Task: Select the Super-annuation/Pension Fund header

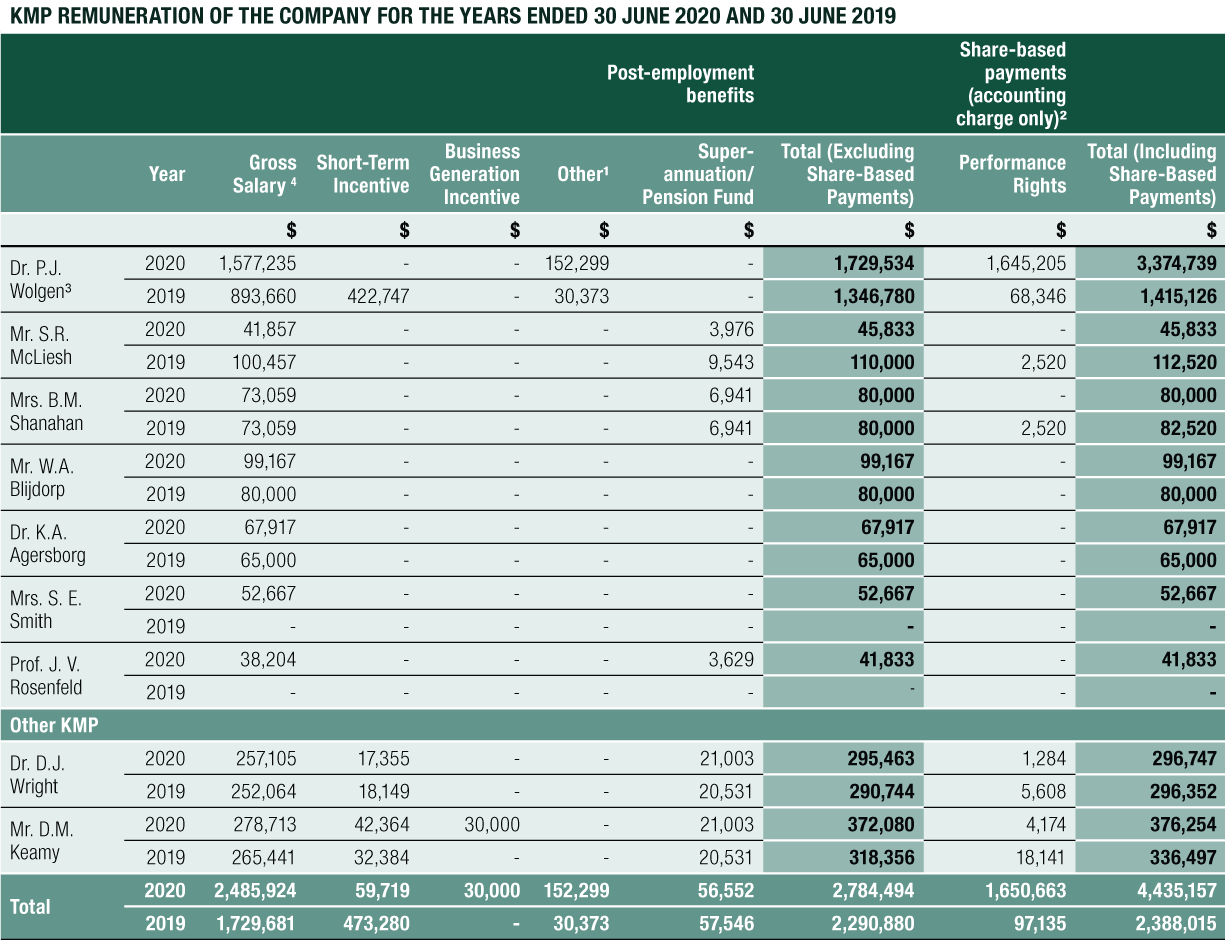Action: [x=698, y=174]
